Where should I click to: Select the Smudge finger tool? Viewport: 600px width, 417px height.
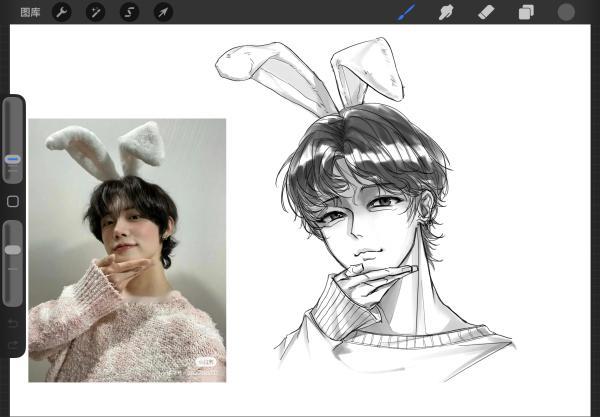point(446,12)
